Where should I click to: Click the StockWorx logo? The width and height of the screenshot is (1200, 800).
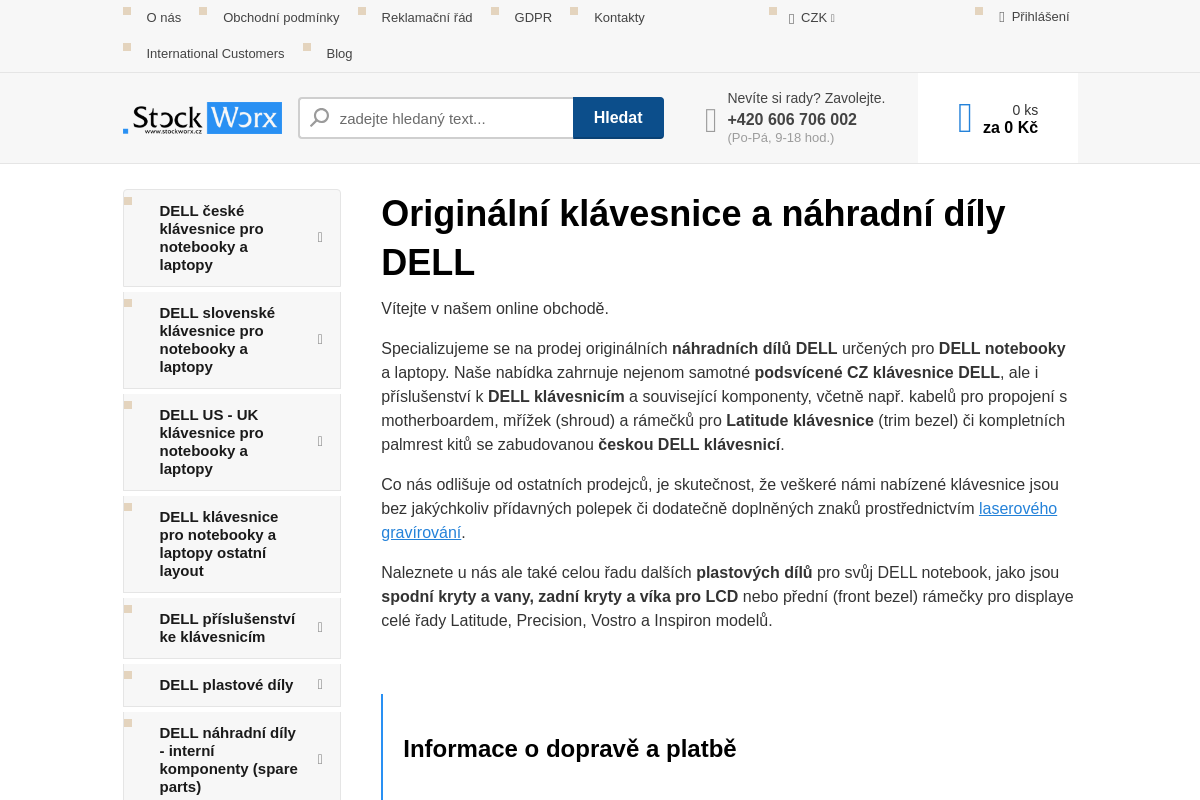tap(202, 118)
